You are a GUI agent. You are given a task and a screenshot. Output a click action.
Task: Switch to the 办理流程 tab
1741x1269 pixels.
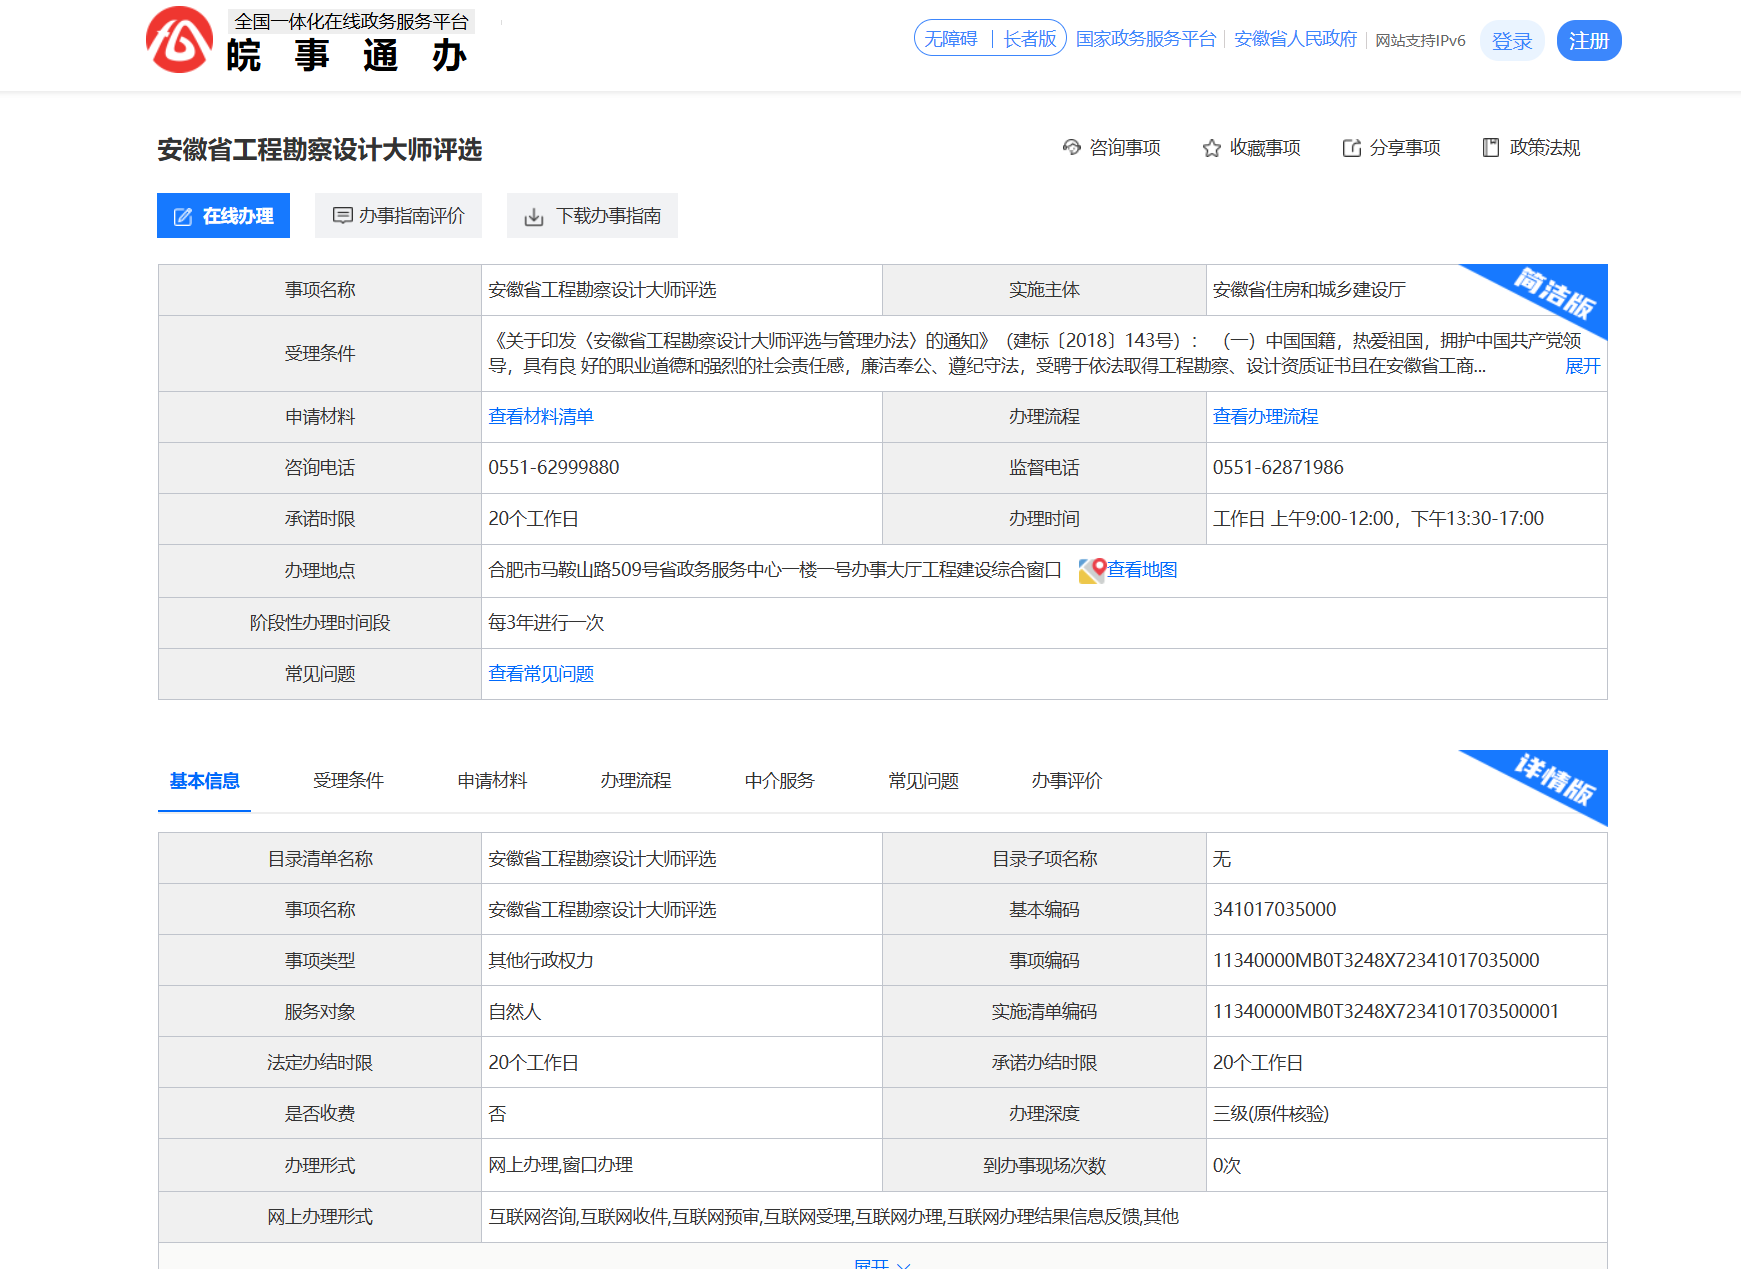pos(636,781)
